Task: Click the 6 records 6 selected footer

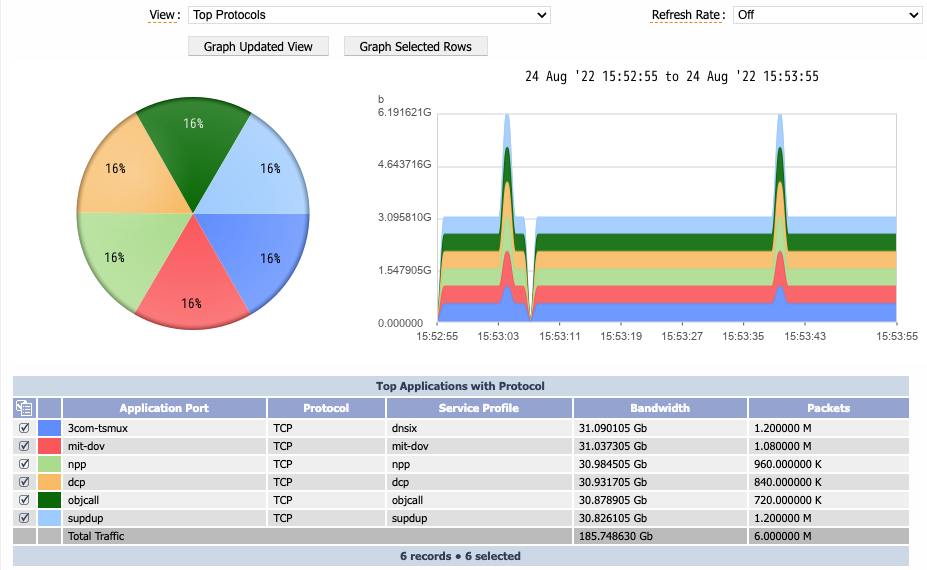Action: point(460,556)
